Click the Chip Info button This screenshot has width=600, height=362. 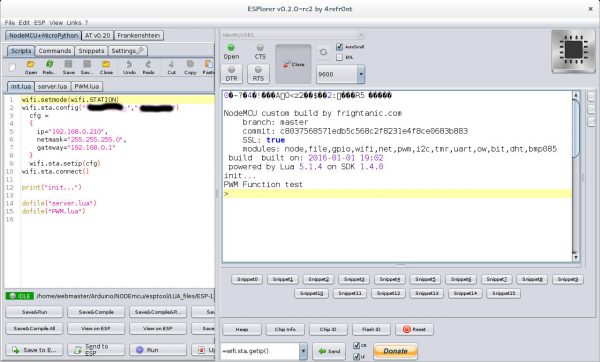285,329
